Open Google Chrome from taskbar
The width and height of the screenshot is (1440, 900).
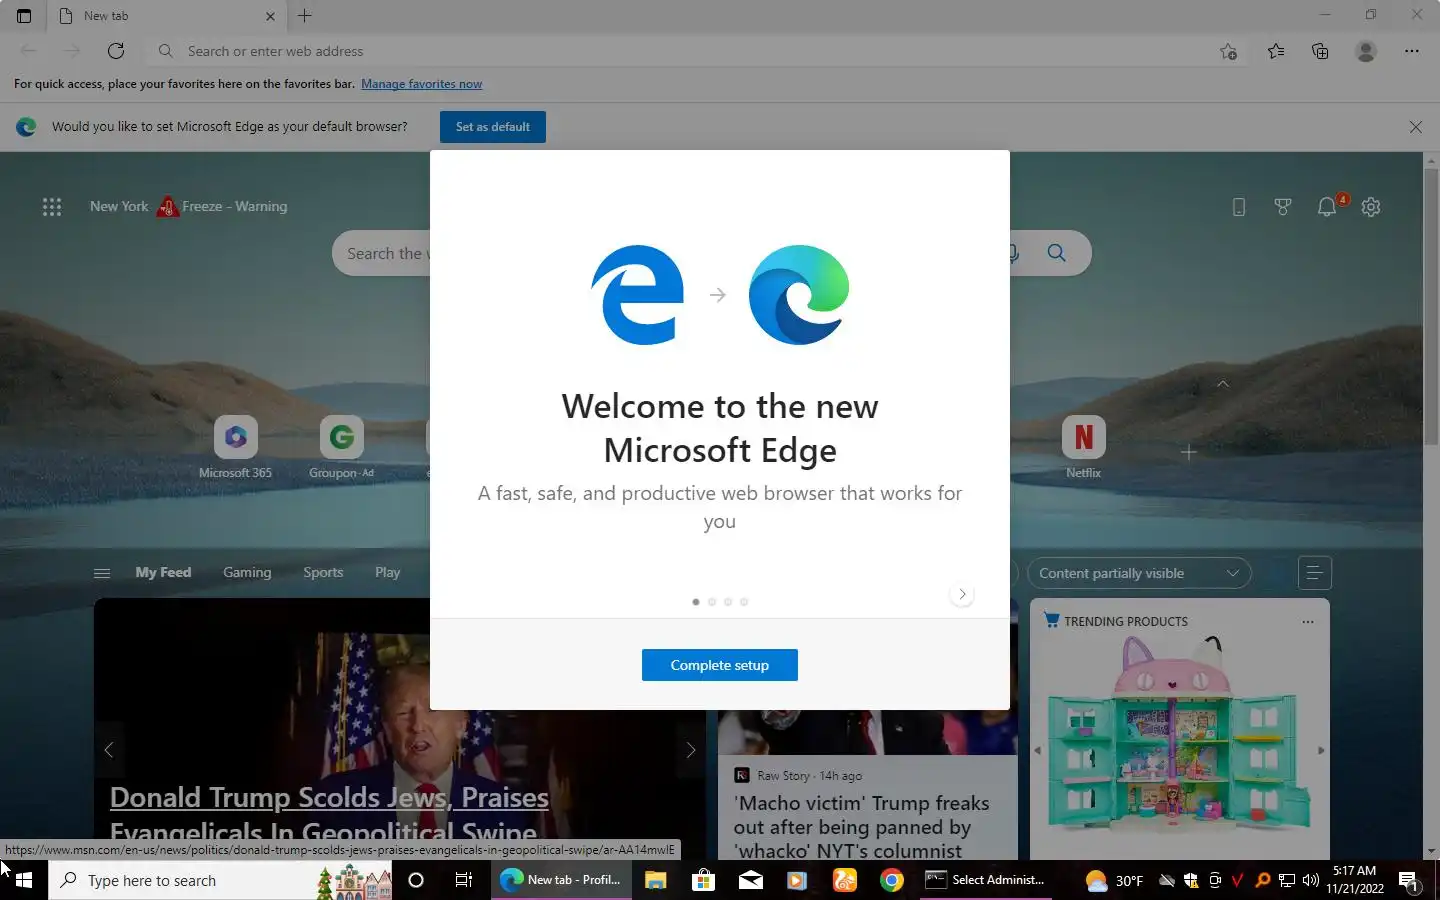click(x=892, y=880)
